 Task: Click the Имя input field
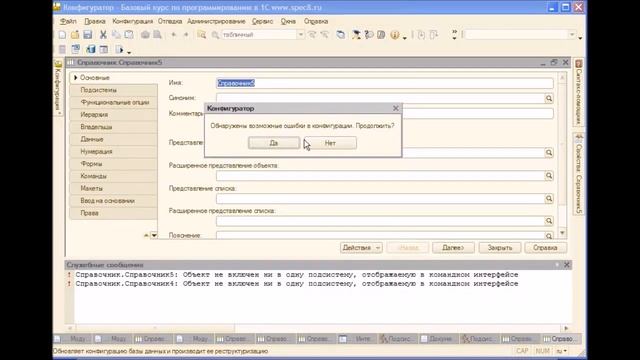coord(384,83)
